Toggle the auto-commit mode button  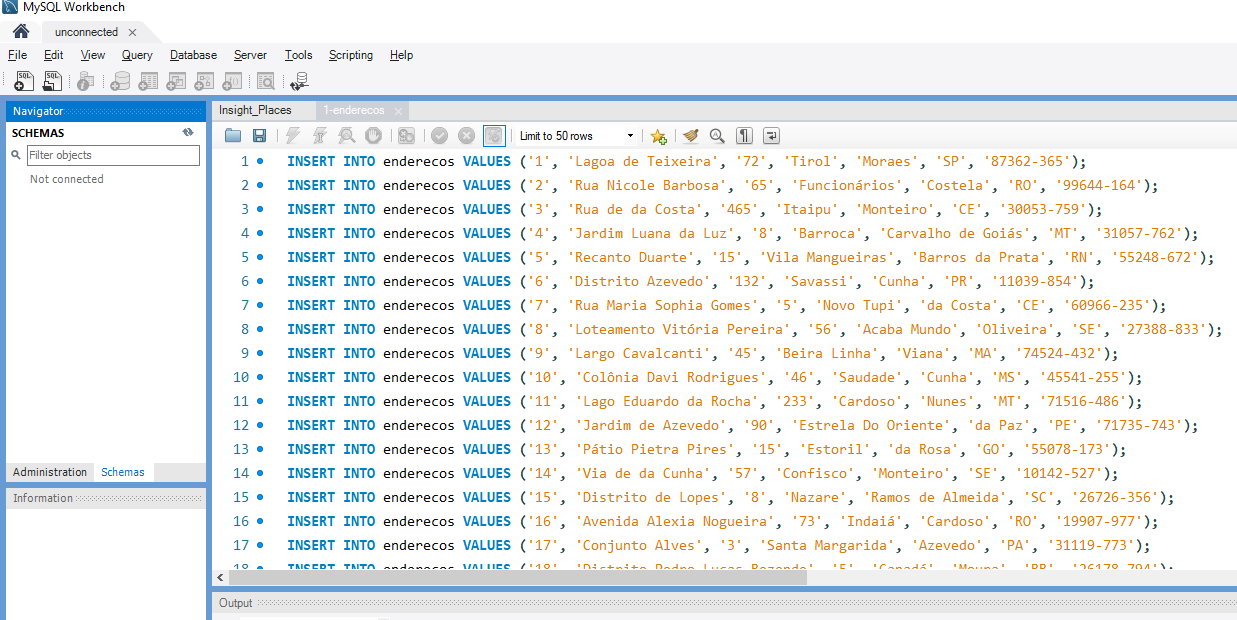click(x=494, y=136)
